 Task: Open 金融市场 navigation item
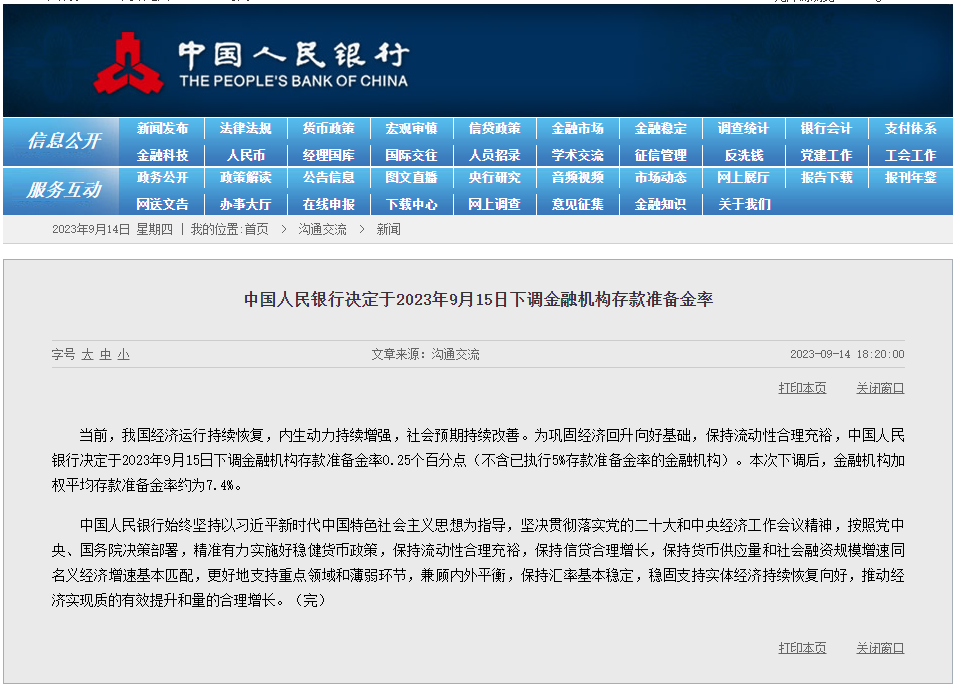point(577,128)
